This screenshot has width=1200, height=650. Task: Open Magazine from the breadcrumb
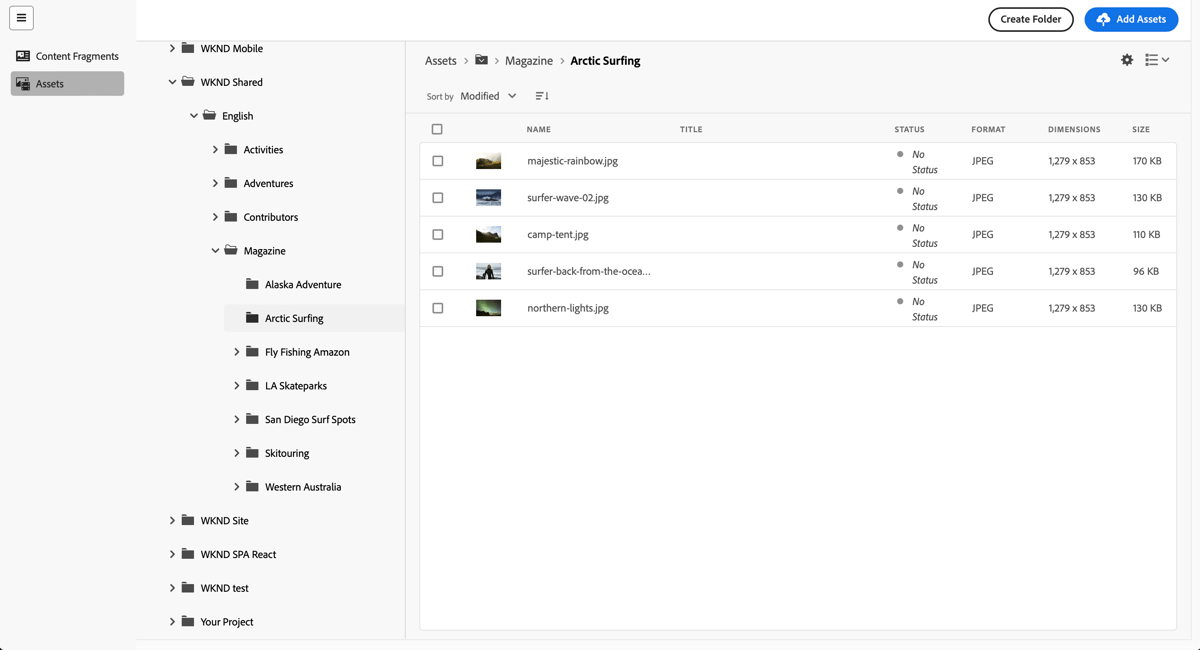pyautogui.click(x=529, y=60)
